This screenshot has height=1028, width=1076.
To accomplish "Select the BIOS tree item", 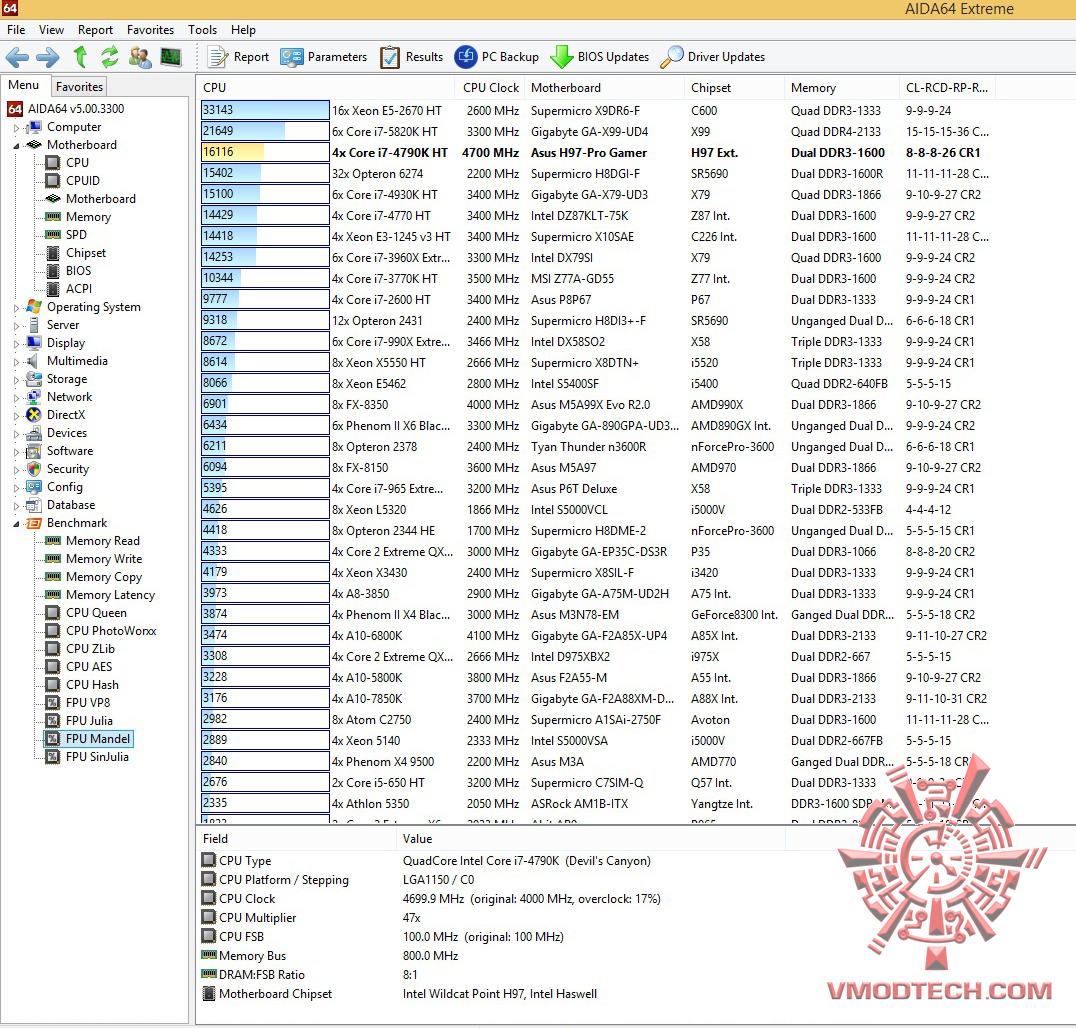I will pos(68,270).
